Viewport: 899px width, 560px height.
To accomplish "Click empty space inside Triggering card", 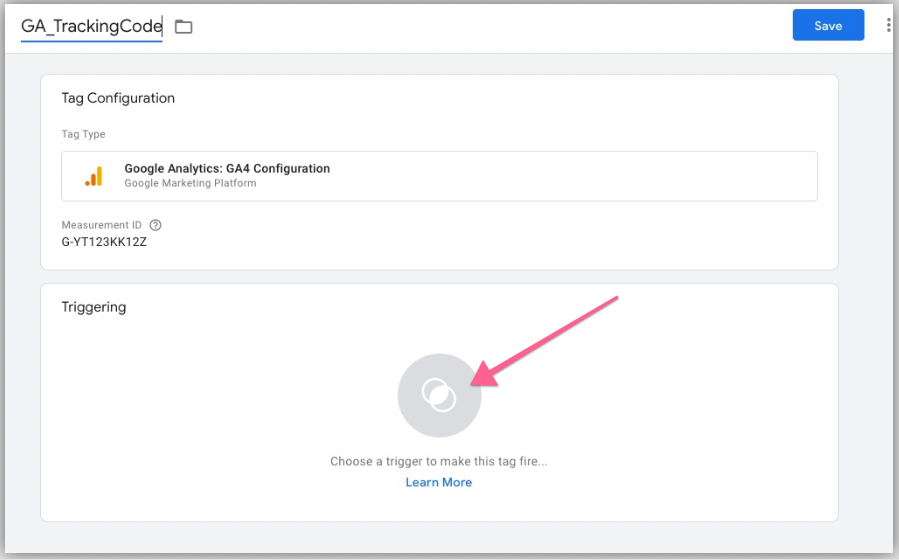I will (x=200, y=420).
